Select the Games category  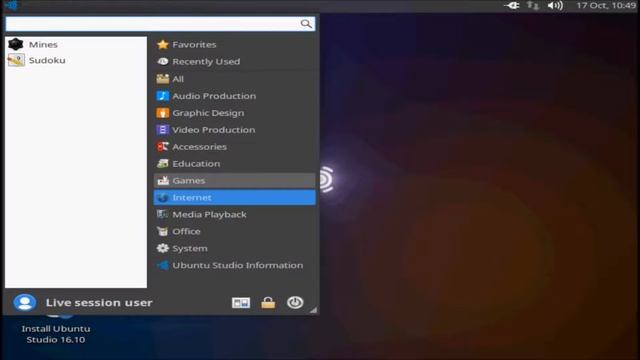pyautogui.click(x=234, y=180)
